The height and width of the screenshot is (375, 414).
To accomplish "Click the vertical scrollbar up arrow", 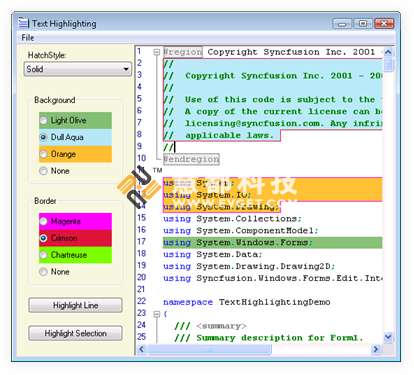I will pyautogui.click(x=388, y=52).
